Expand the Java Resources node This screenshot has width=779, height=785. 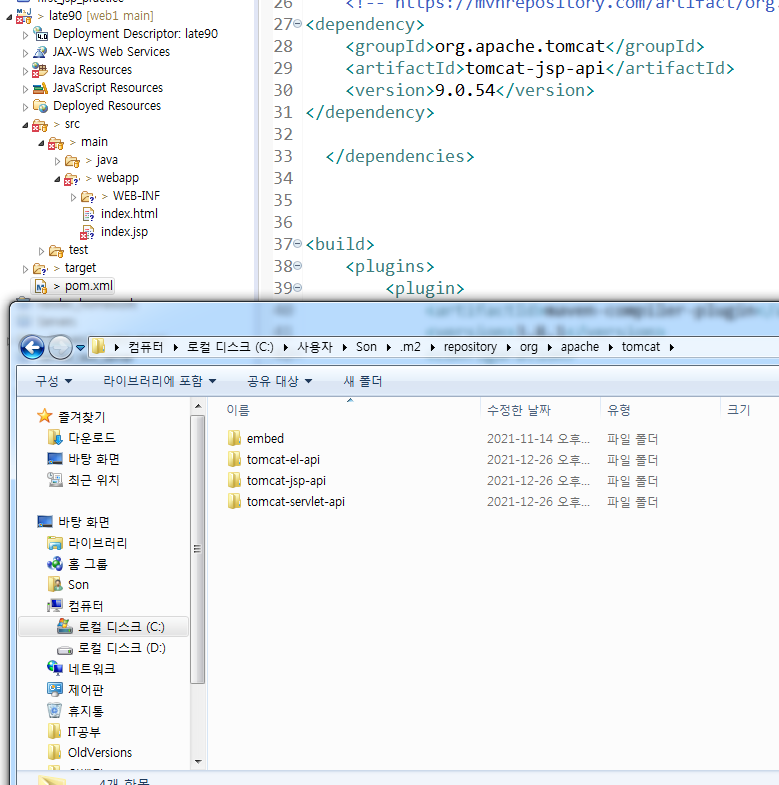[x=26, y=71]
